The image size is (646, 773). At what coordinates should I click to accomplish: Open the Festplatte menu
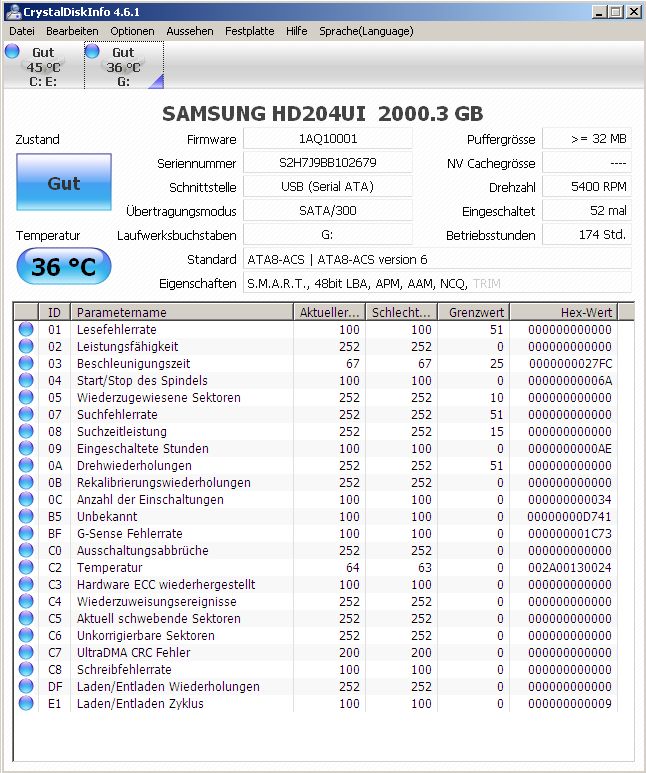pos(249,31)
